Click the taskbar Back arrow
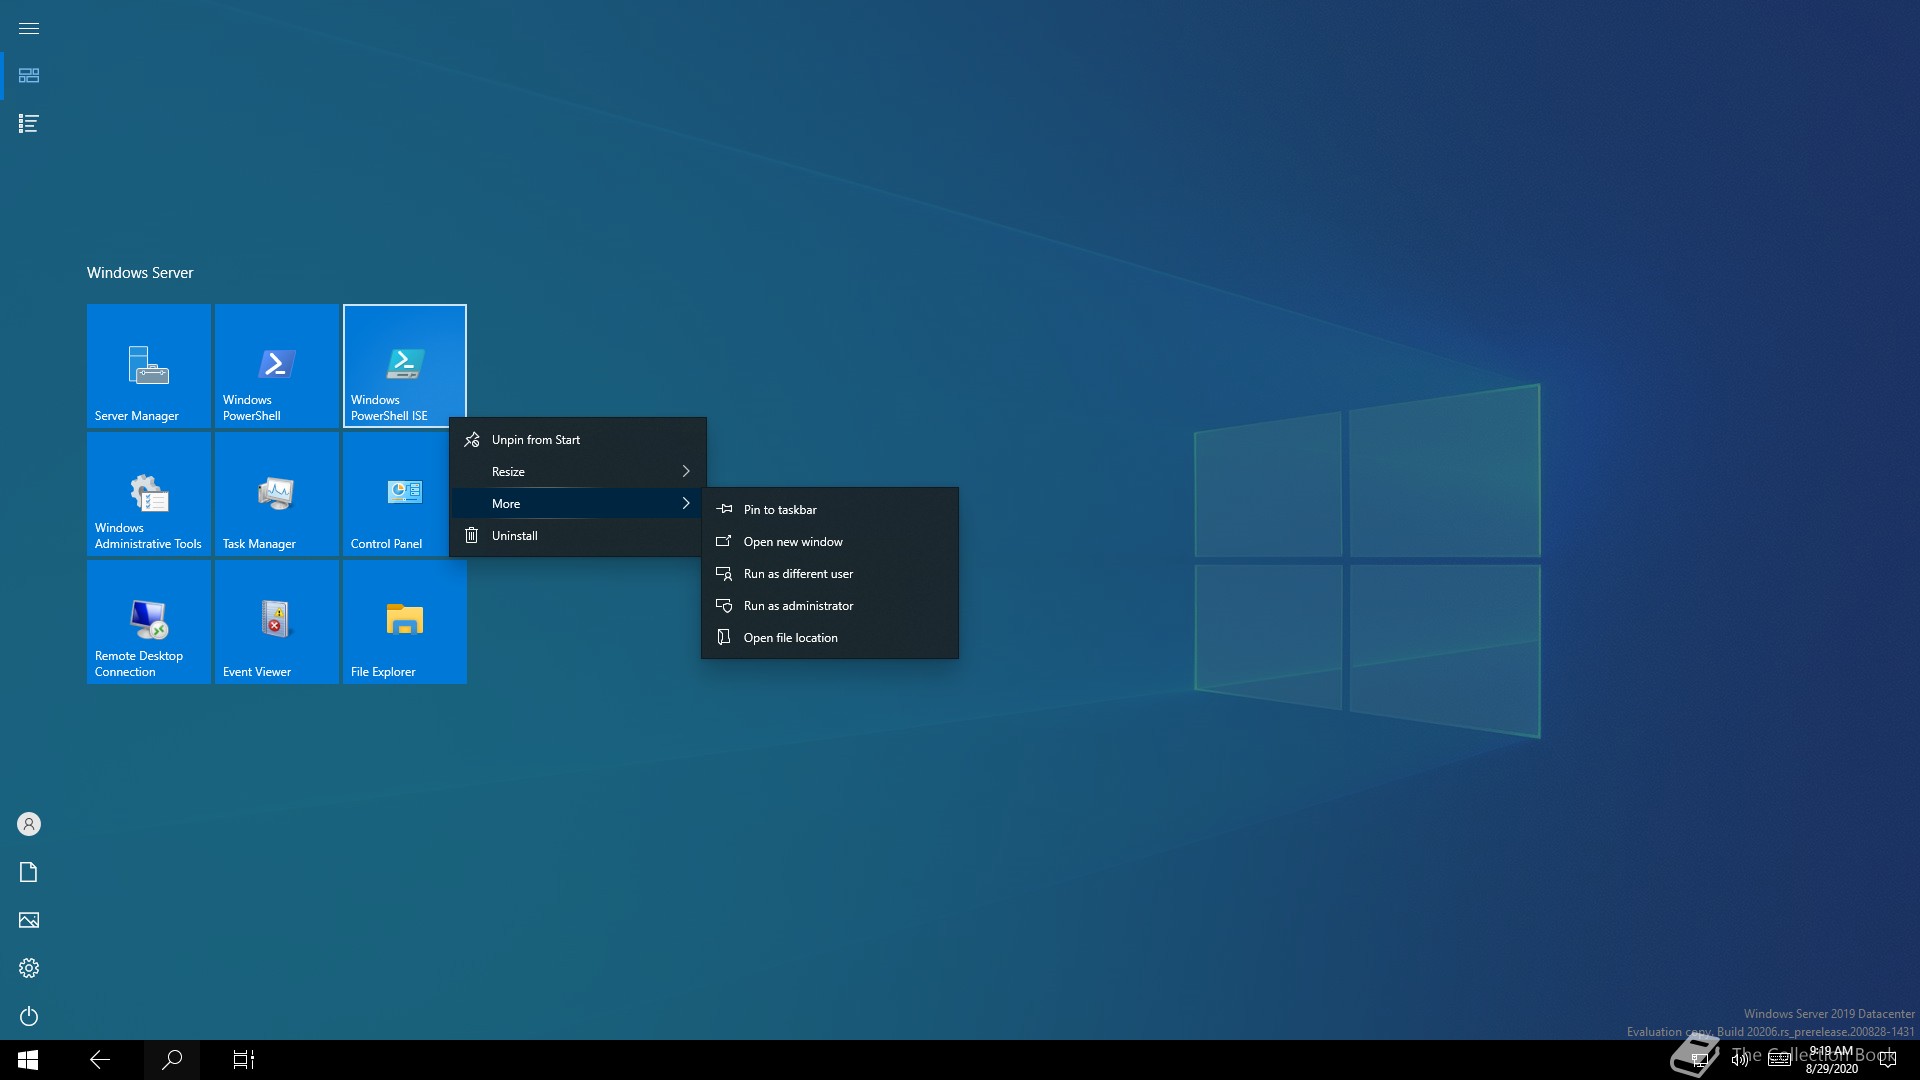Image resolution: width=1920 pixels, height=1080 pixels. pyautogui.click(x=100, y=1060)
